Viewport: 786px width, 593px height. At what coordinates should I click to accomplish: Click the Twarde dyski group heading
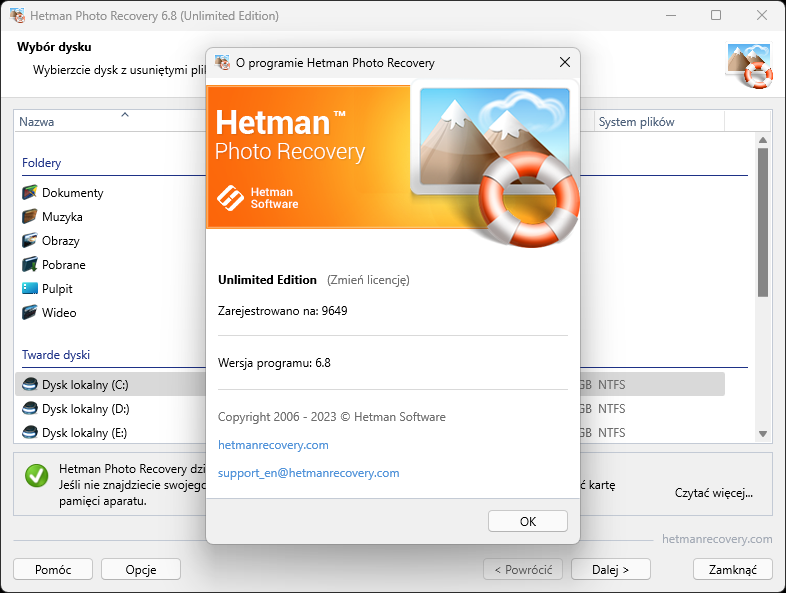pos(56,355)
